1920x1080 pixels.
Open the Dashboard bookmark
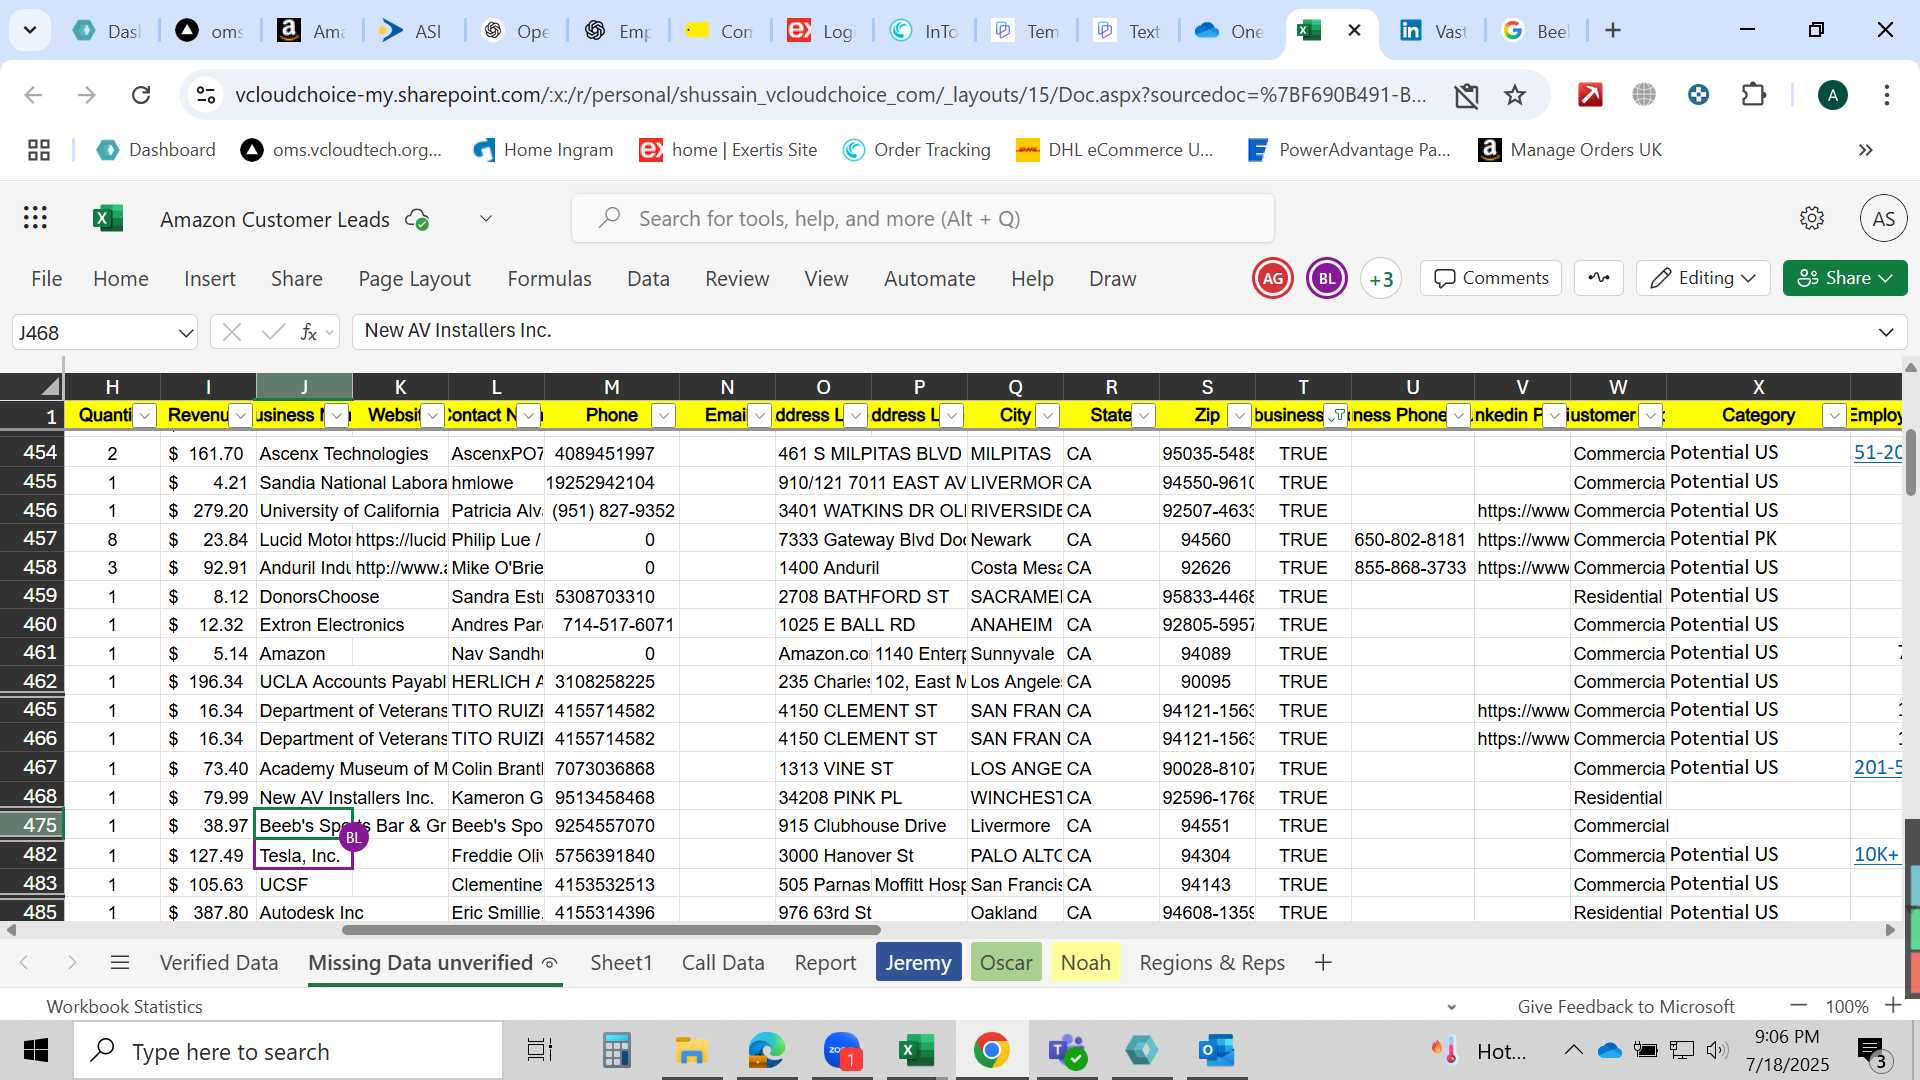[x=156, y=150]
